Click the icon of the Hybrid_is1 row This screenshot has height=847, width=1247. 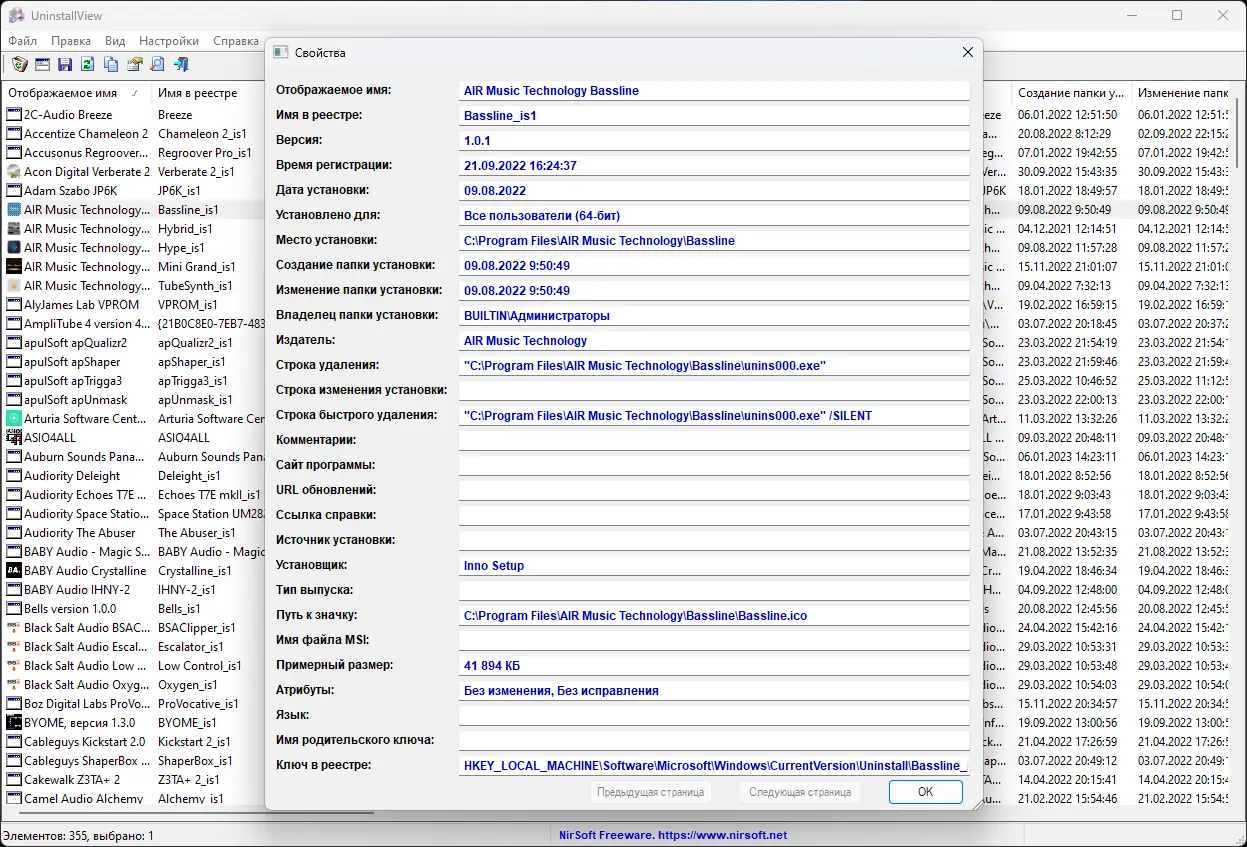click(14, 229)
